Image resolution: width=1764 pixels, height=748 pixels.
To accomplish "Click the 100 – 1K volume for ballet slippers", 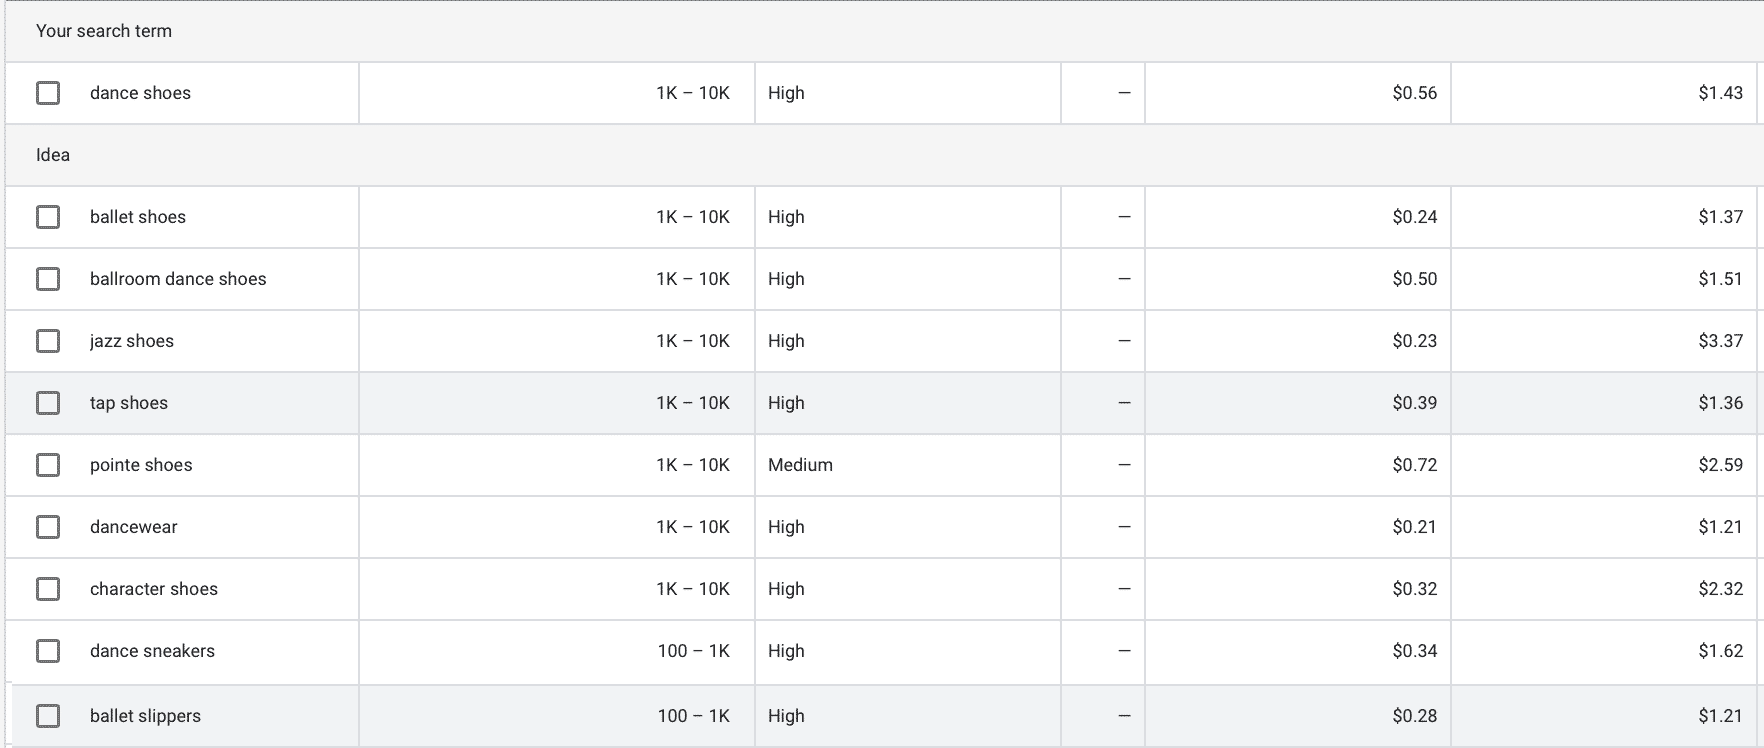I will (693, 716).
